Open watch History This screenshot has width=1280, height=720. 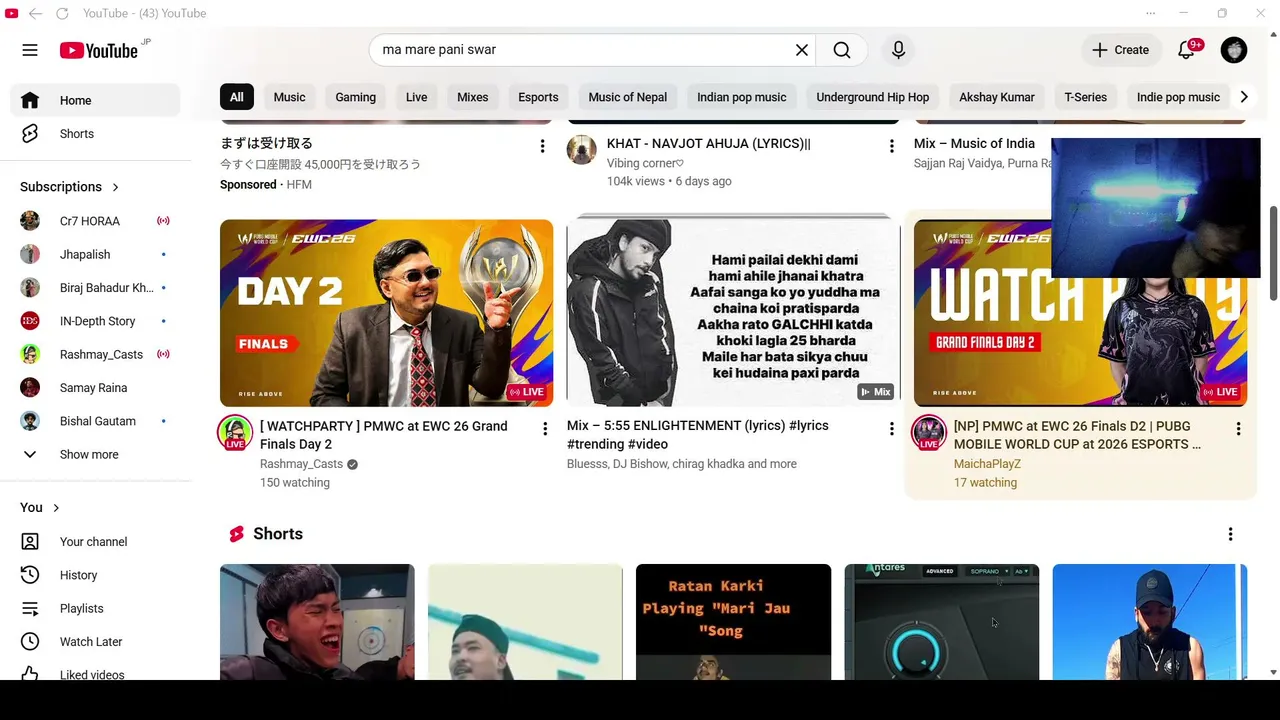[95, 575]
